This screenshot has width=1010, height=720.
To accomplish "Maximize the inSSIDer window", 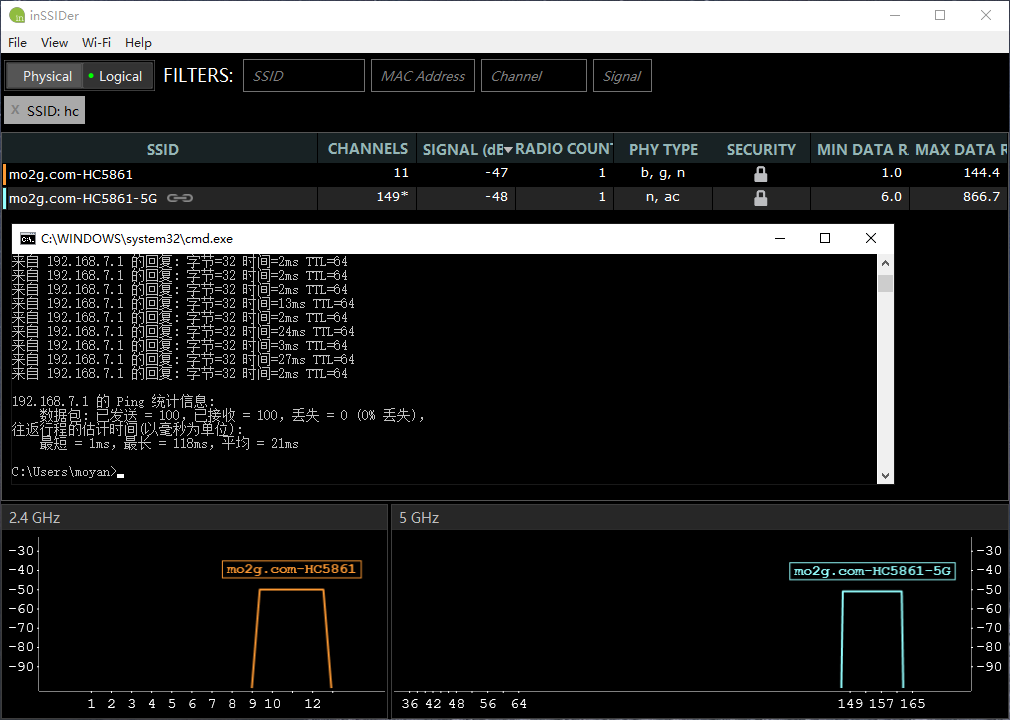I will click(940, 15).
